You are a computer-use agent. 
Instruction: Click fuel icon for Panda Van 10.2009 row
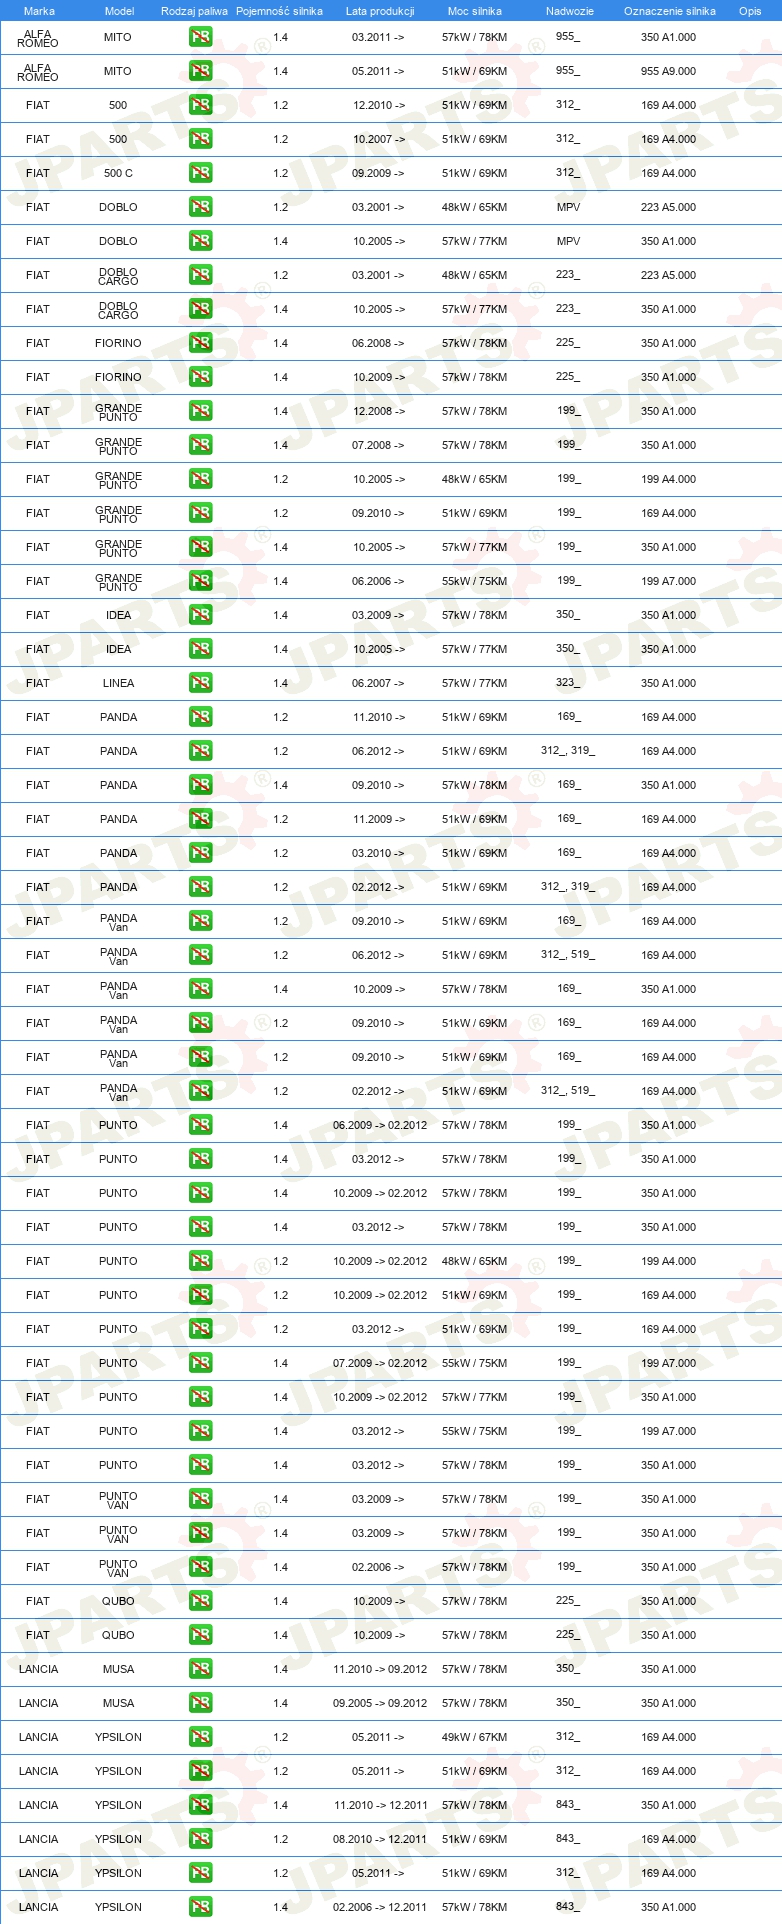click(x=200, y=989)
